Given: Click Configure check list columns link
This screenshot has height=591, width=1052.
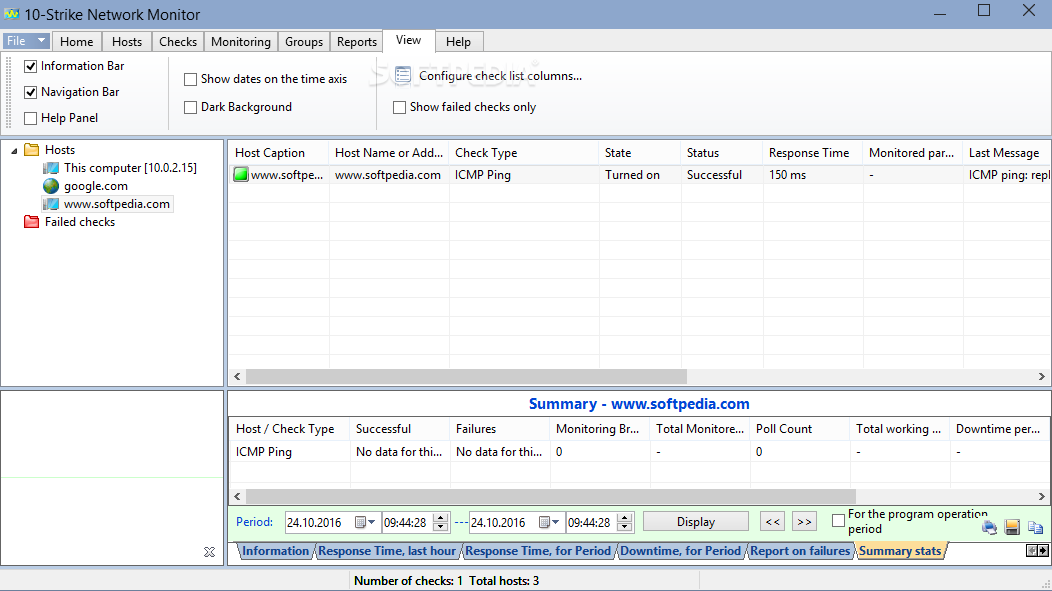Looking at the screenshot, I should pos(501,76).
